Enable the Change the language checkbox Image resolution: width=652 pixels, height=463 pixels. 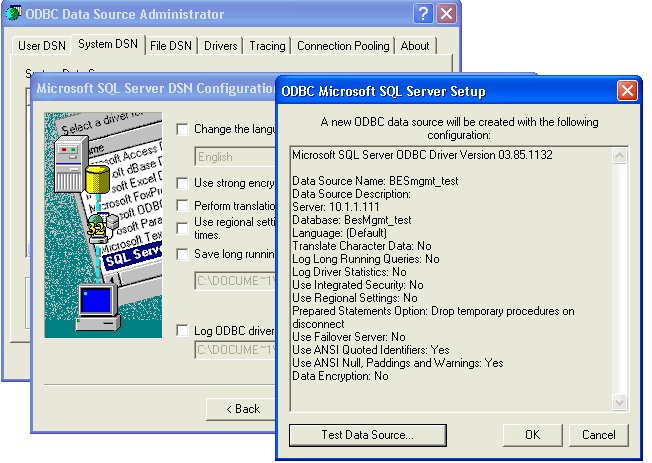[182, 129]
